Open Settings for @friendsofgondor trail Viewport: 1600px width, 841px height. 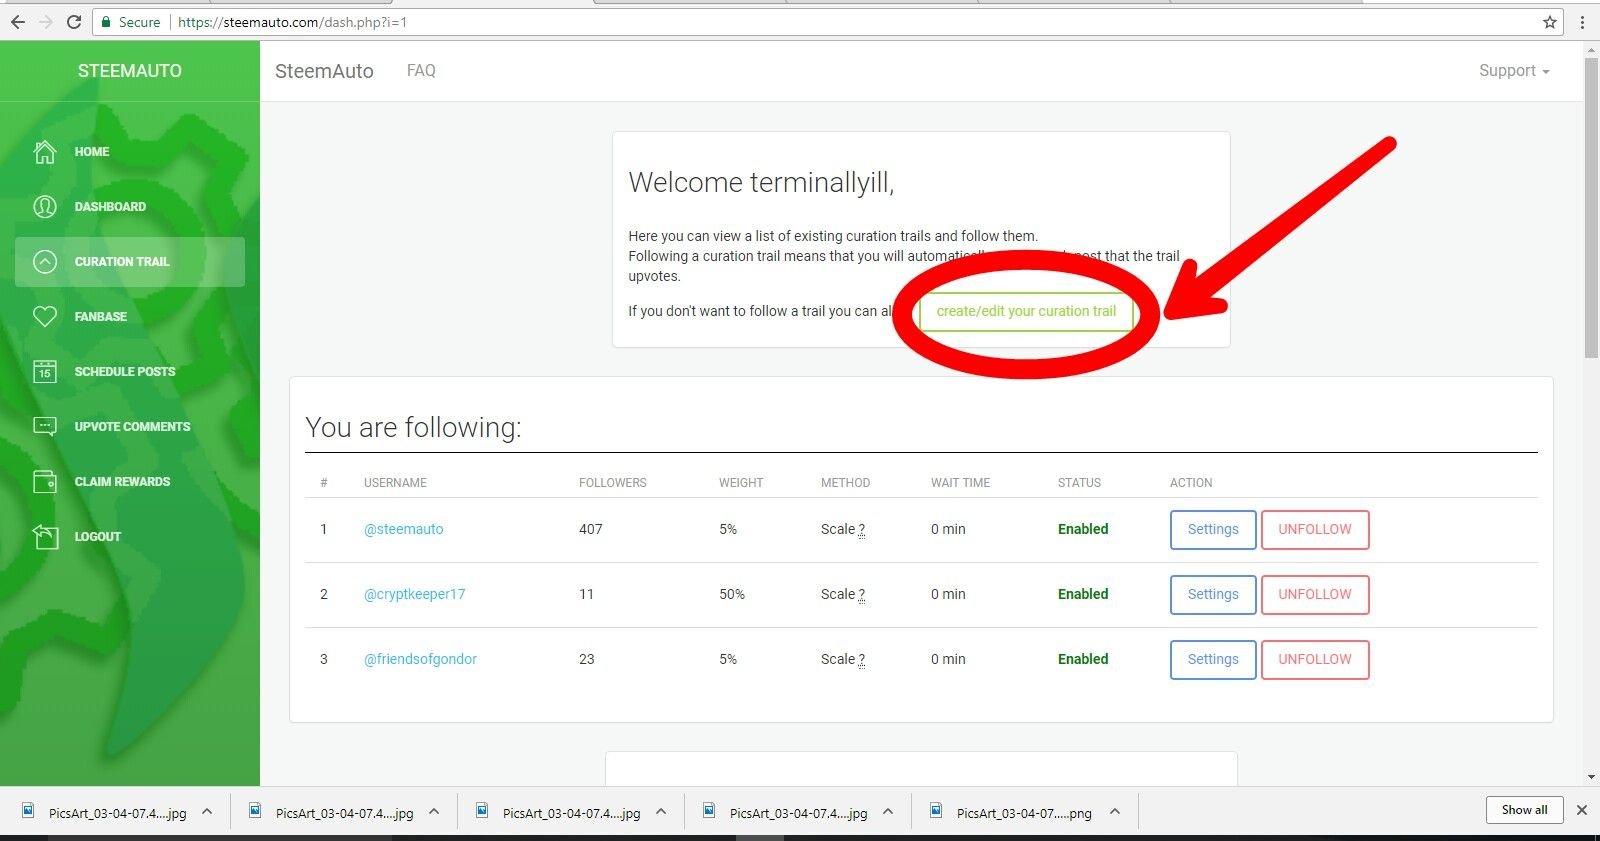tap(1213, 660)
